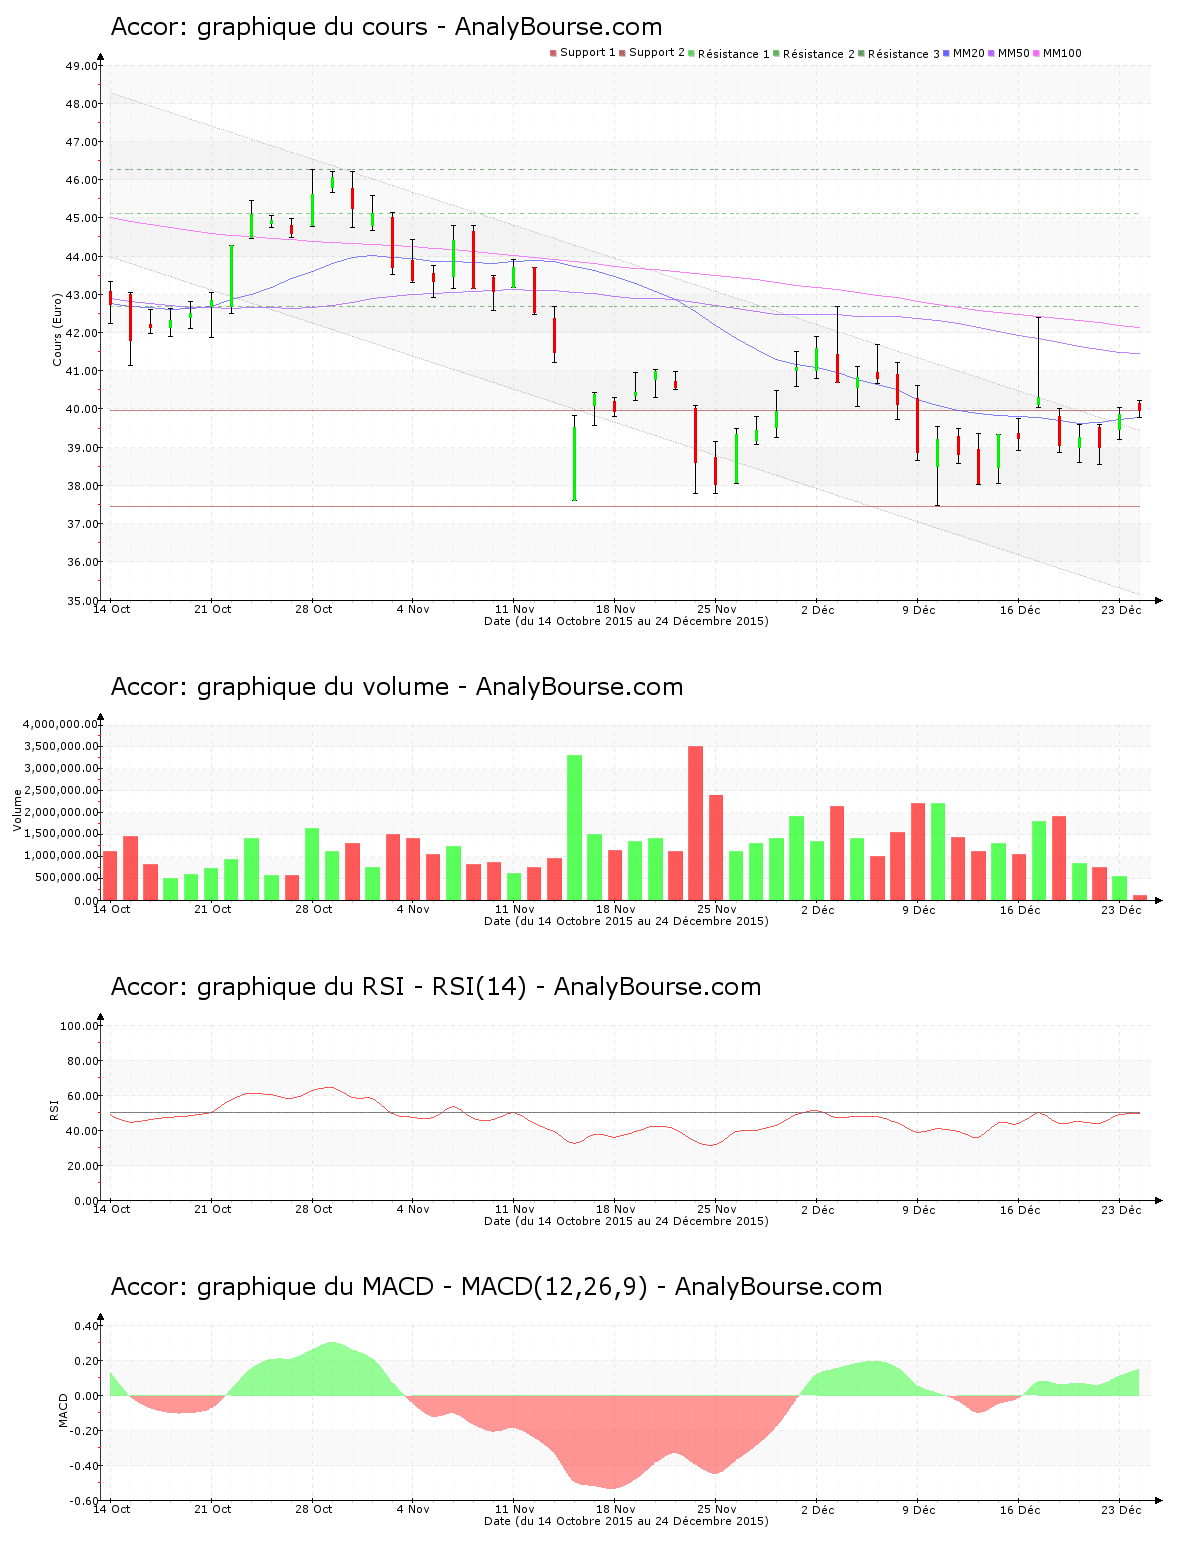Click '25 Nov' on the volume chart axis
This screenshot has height=1550, width=1200.
click(x=717, y=909)
